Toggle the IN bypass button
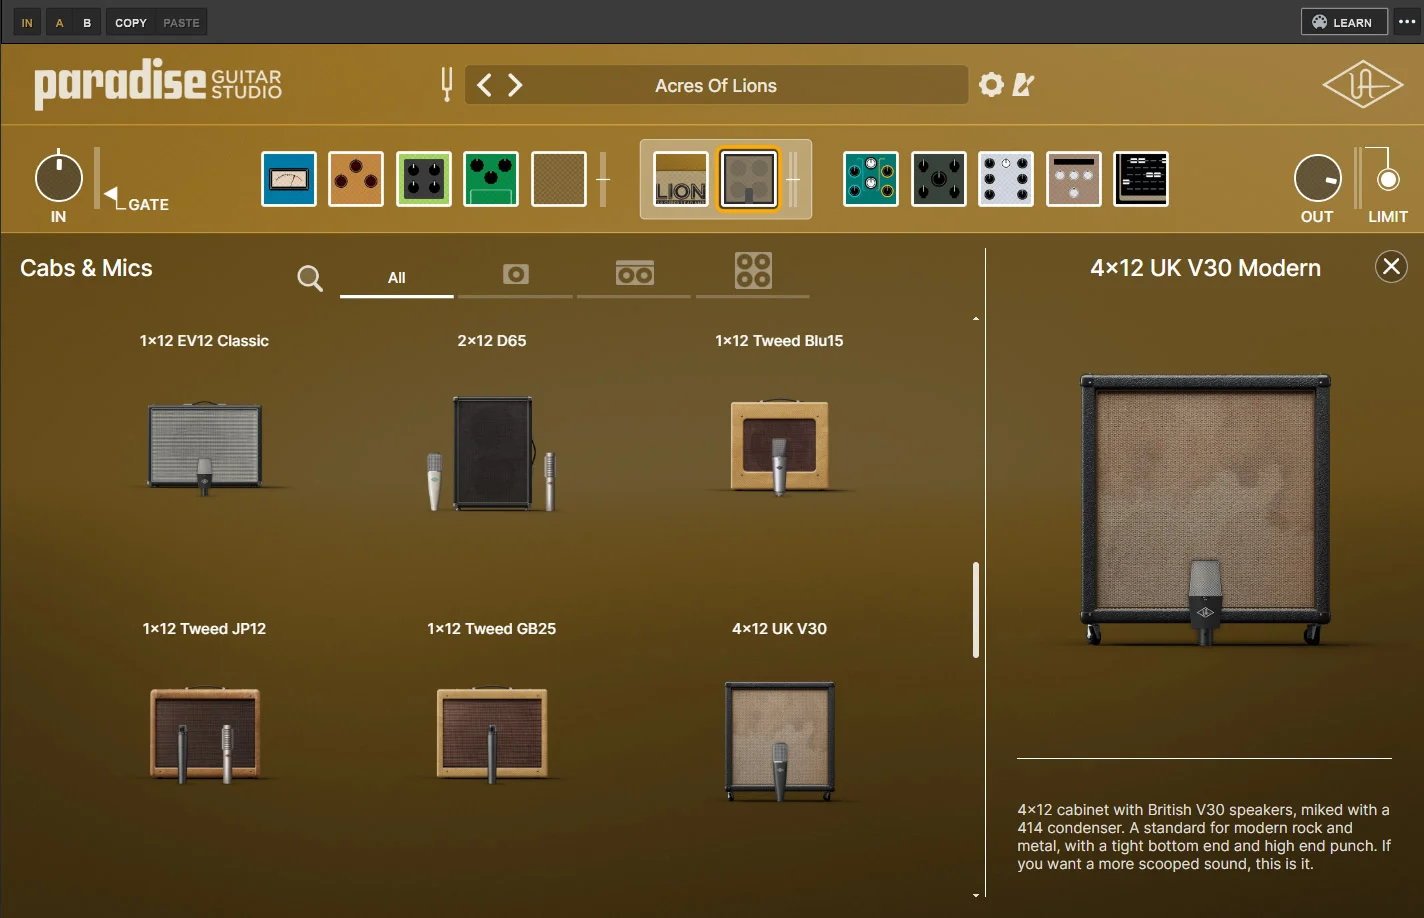1424x918 pixels. 27,22
